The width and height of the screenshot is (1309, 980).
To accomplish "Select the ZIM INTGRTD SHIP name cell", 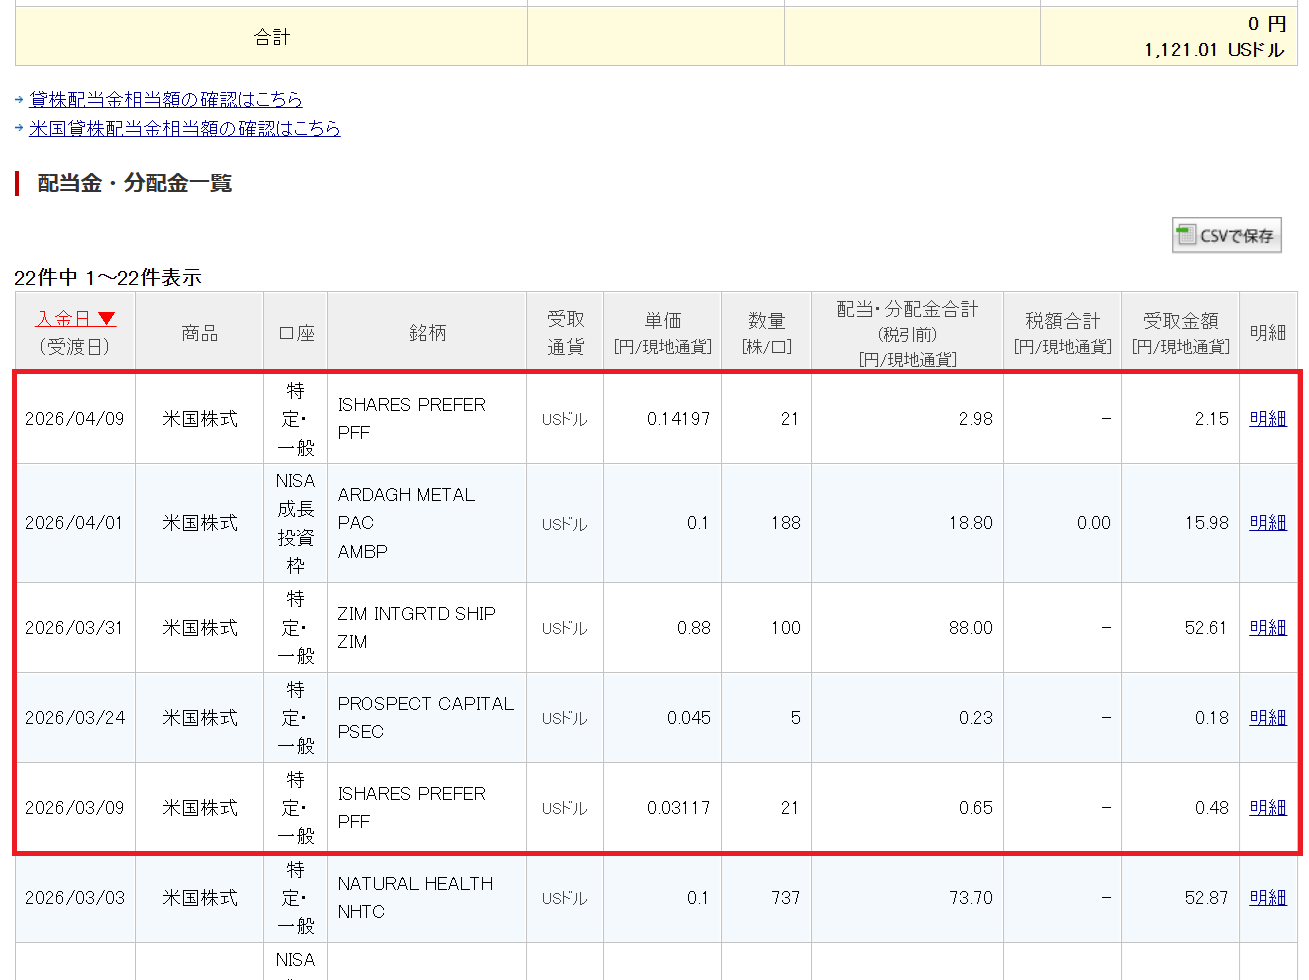I will (416, 614).
